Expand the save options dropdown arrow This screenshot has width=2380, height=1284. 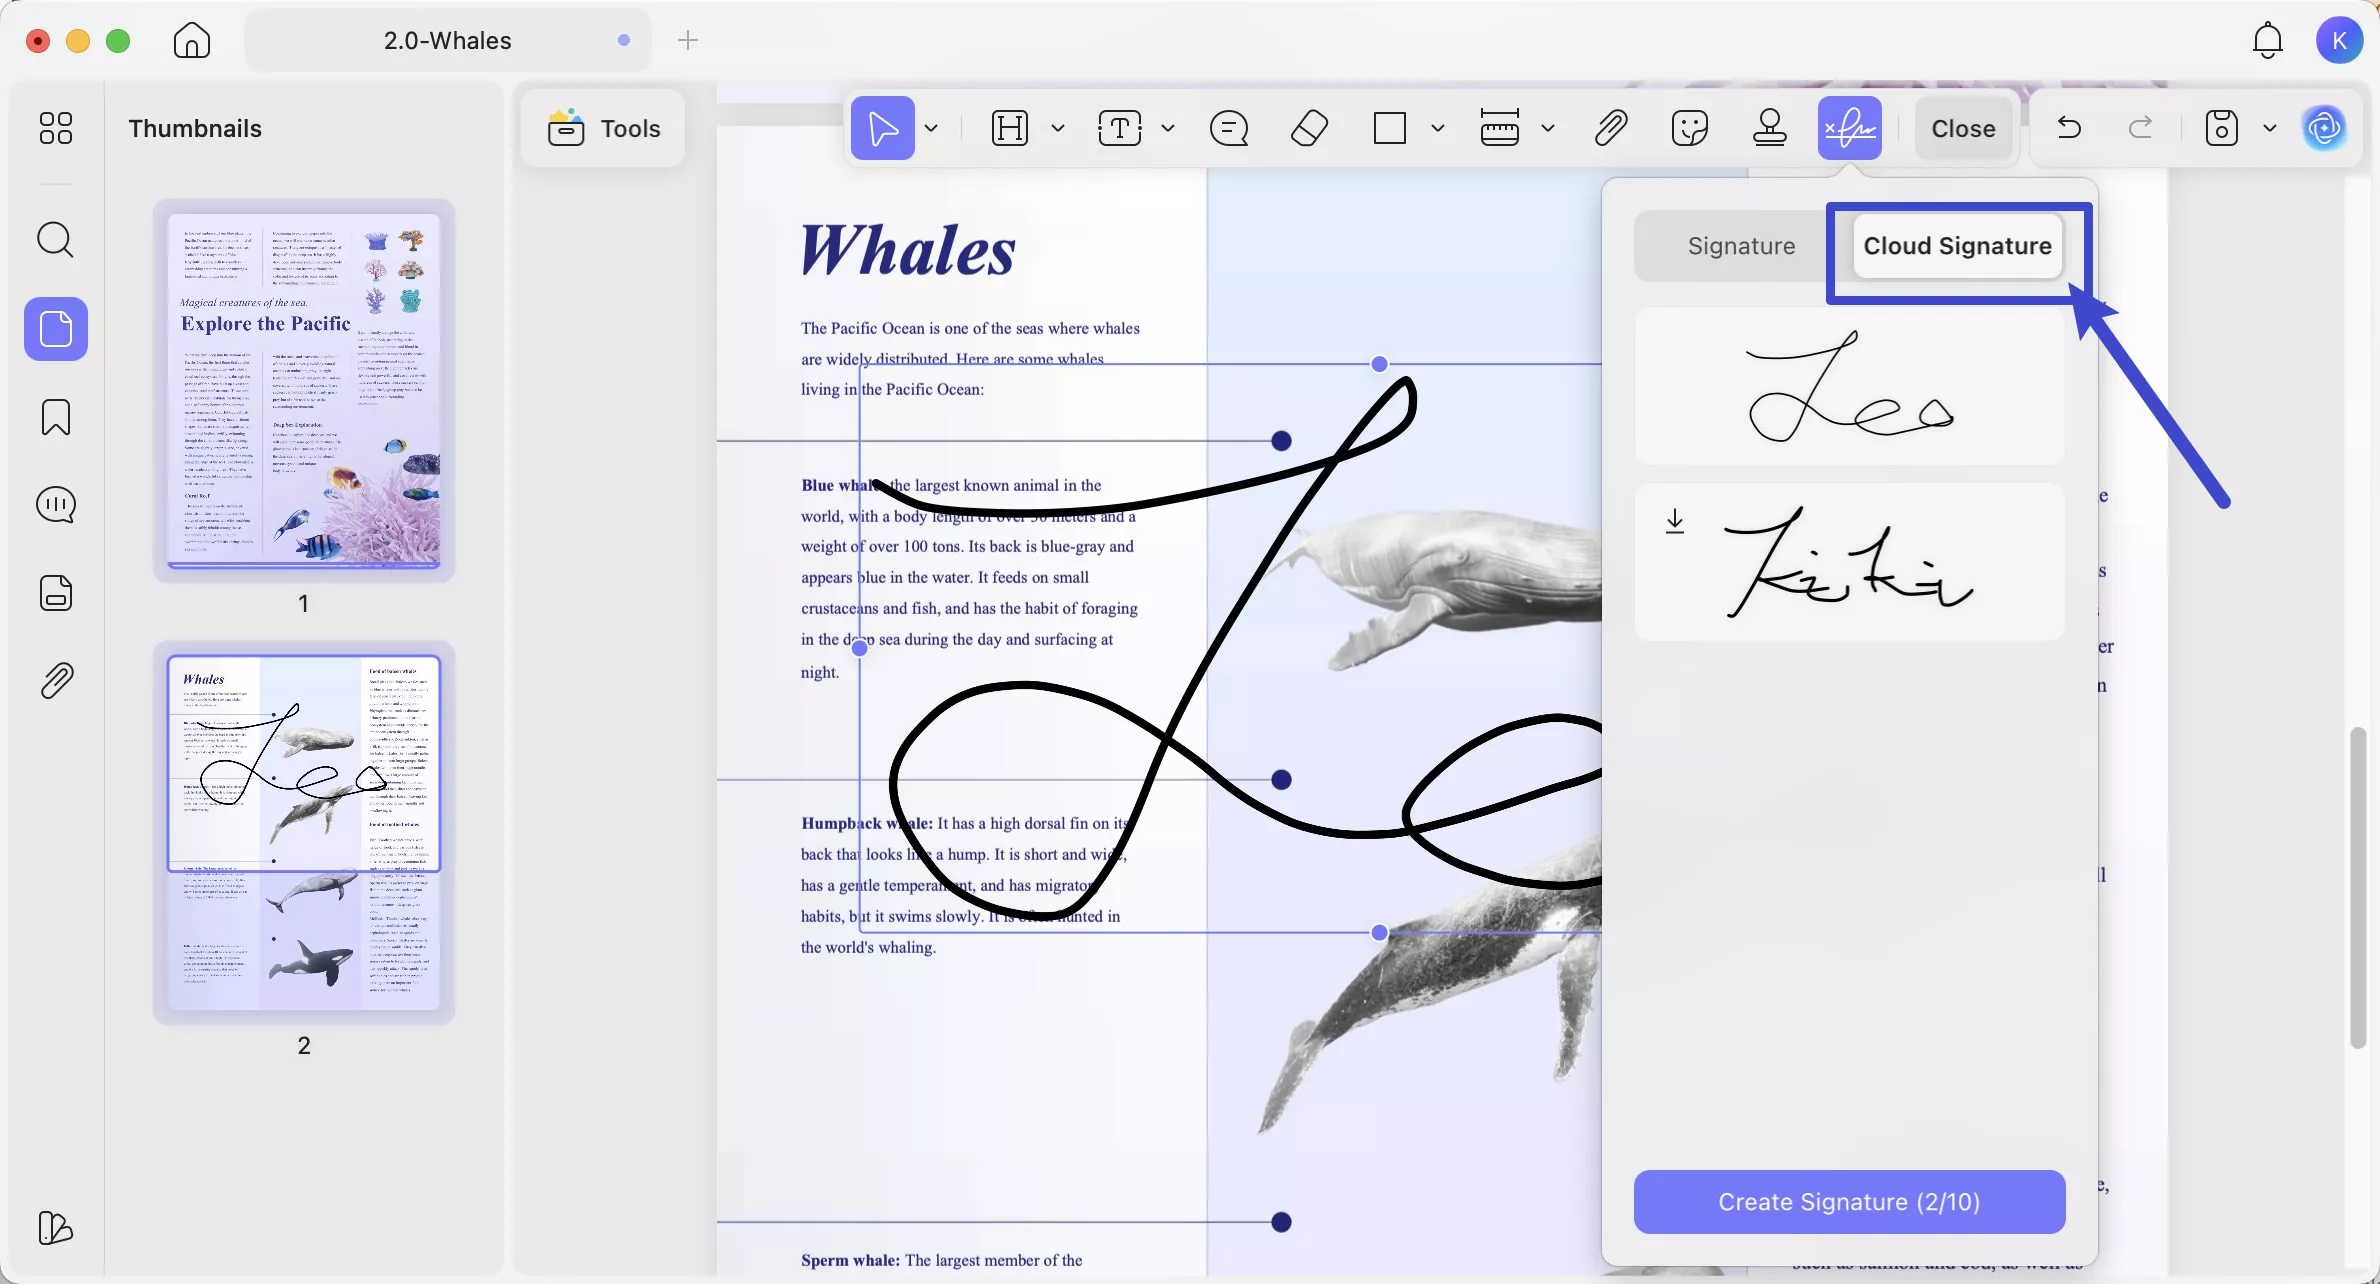(x=2270, y=129)
